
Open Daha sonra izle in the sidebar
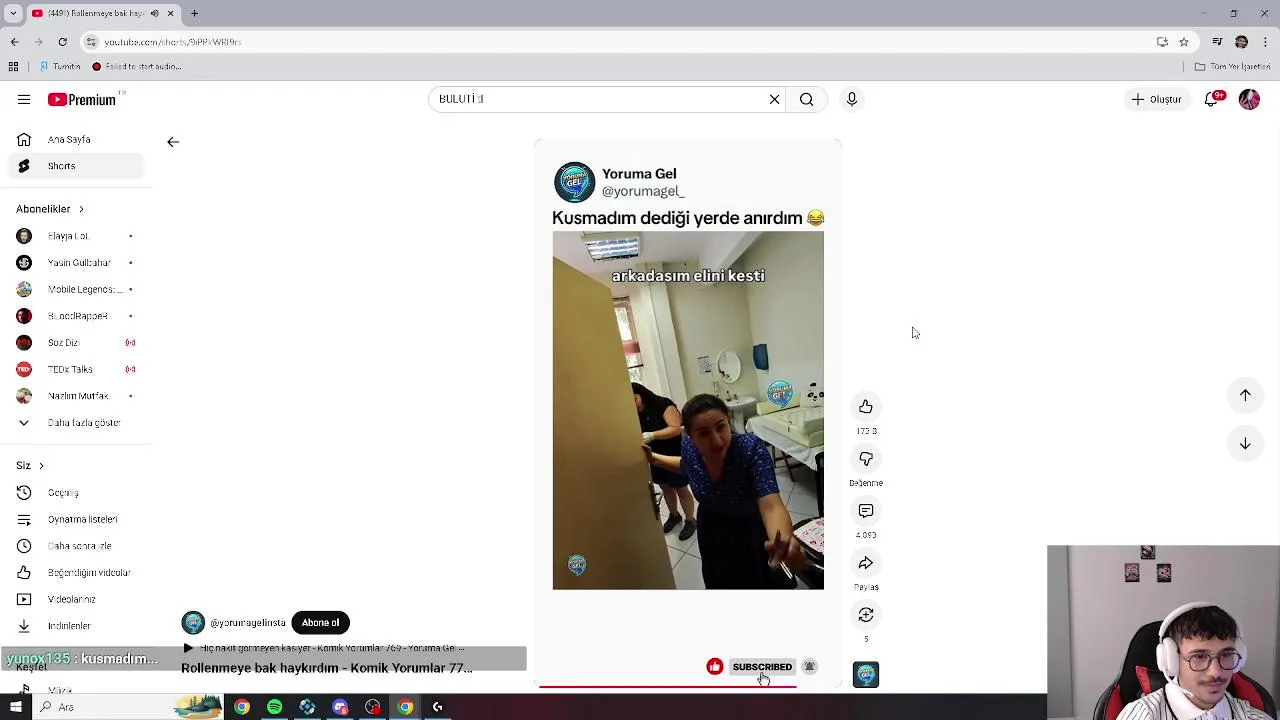pyautogui.click(x=76, y=546)
